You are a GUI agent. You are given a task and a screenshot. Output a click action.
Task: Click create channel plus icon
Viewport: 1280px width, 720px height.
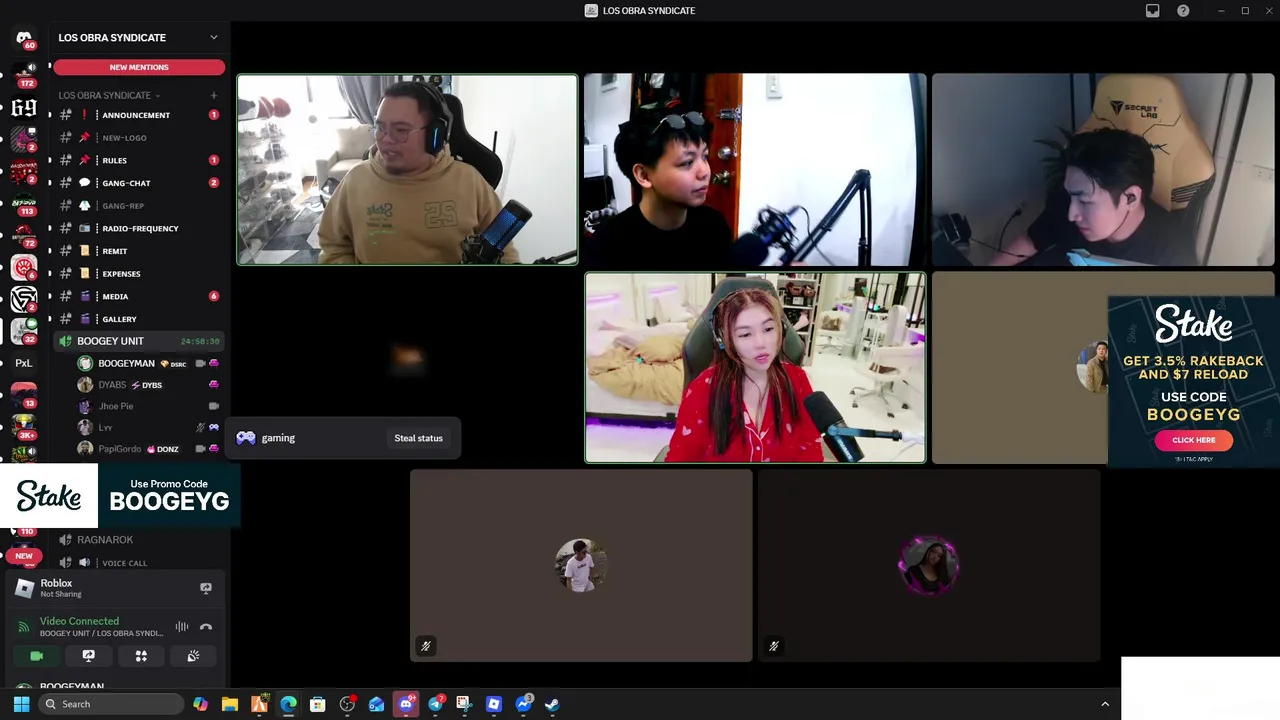(x=213, y=95)
